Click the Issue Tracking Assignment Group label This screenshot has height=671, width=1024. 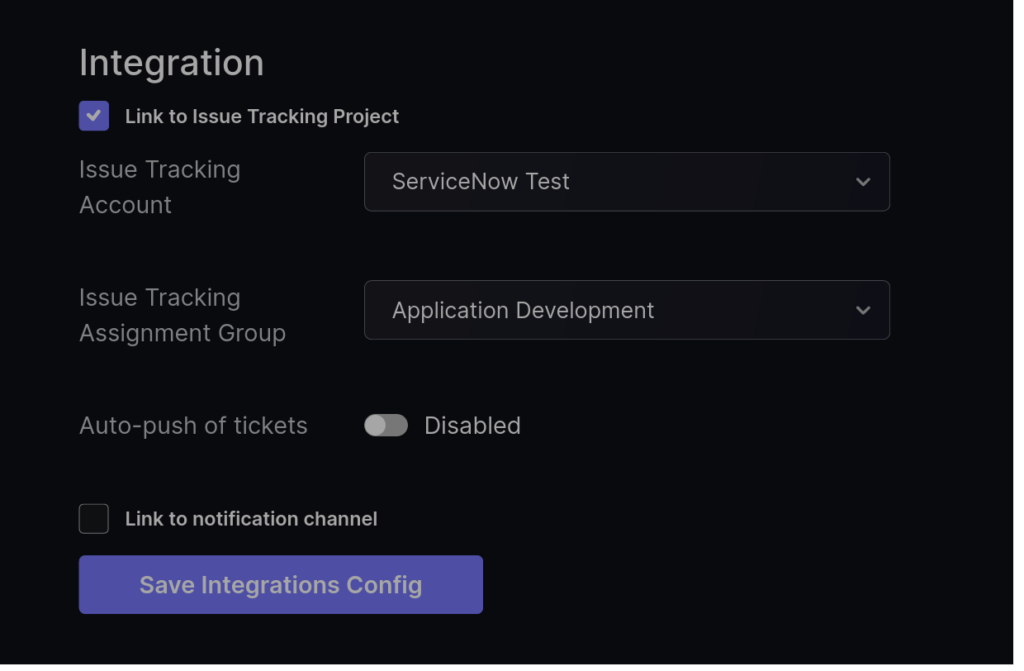coord(184,318)
